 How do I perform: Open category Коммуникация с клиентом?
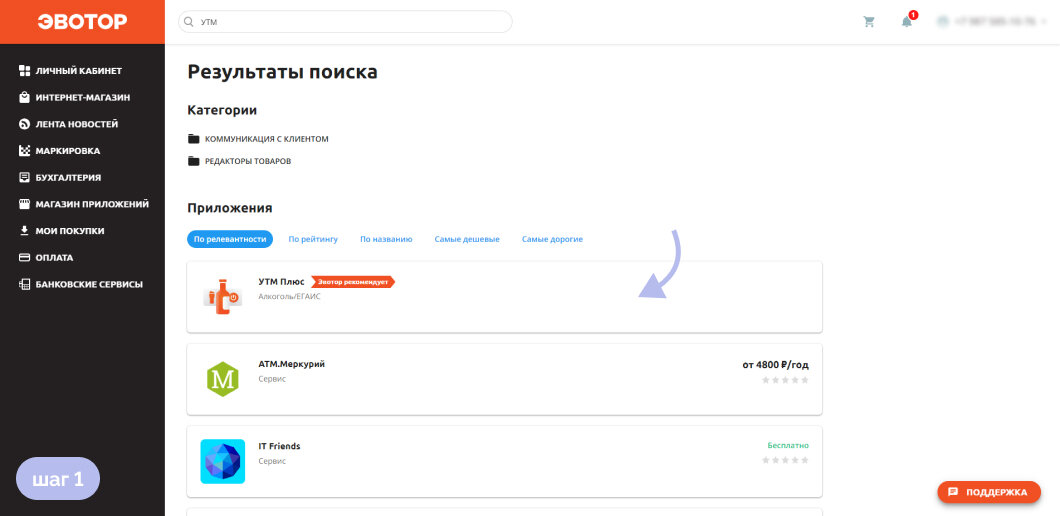click(x=266, y=139)
